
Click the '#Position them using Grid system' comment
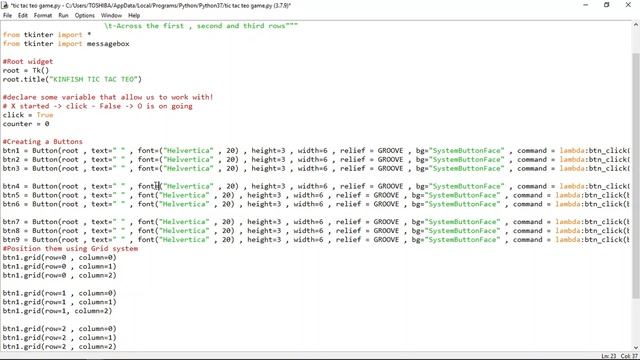[70, 249]
